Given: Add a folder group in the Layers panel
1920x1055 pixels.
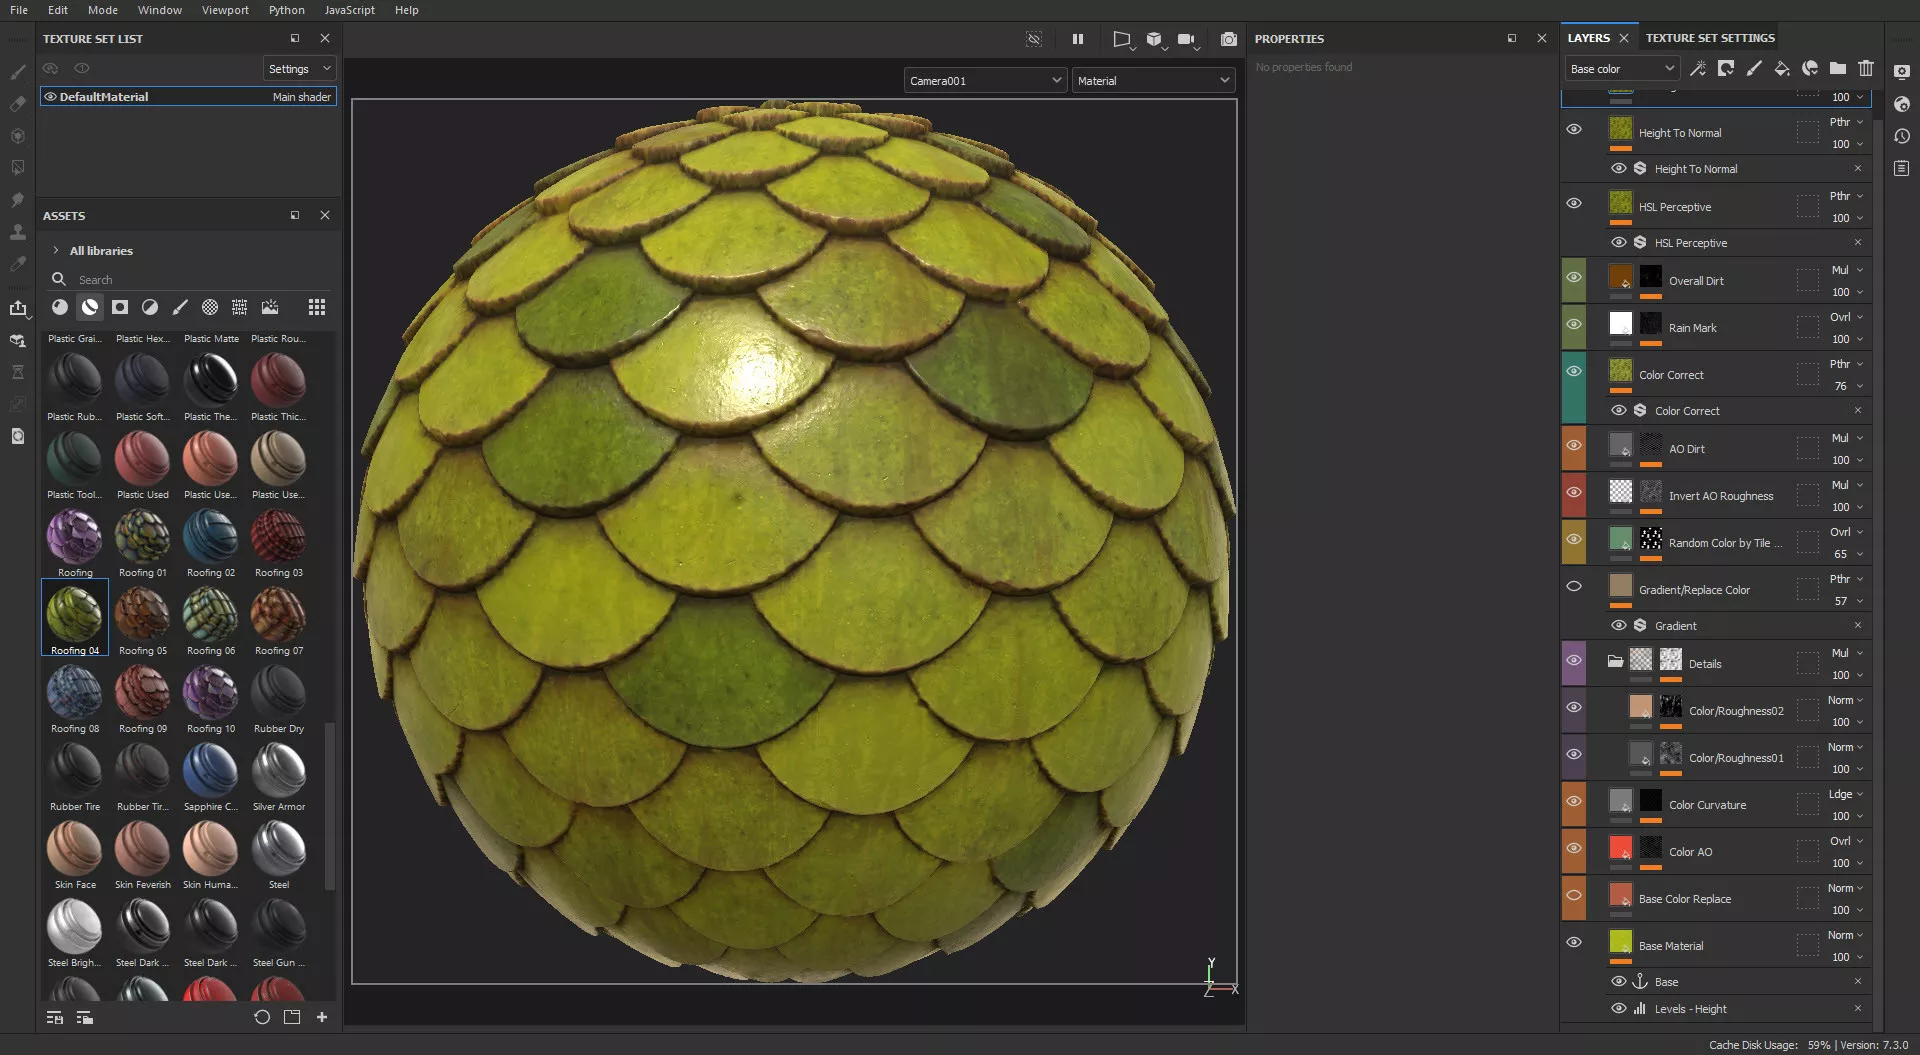Looking at the screenshot, I should point(1837,68).
